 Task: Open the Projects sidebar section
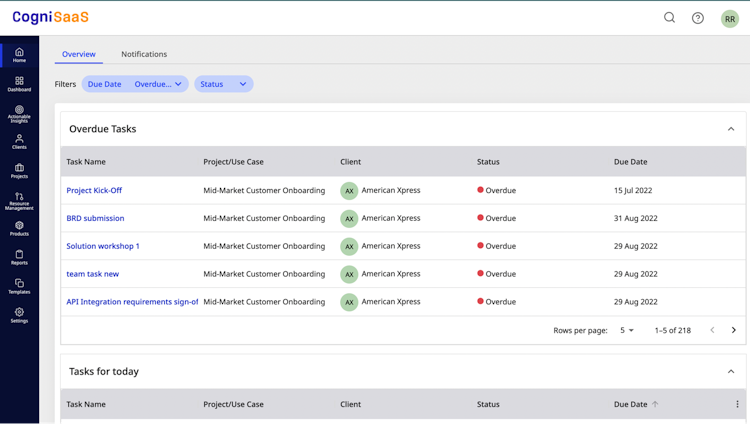(19, 171)
